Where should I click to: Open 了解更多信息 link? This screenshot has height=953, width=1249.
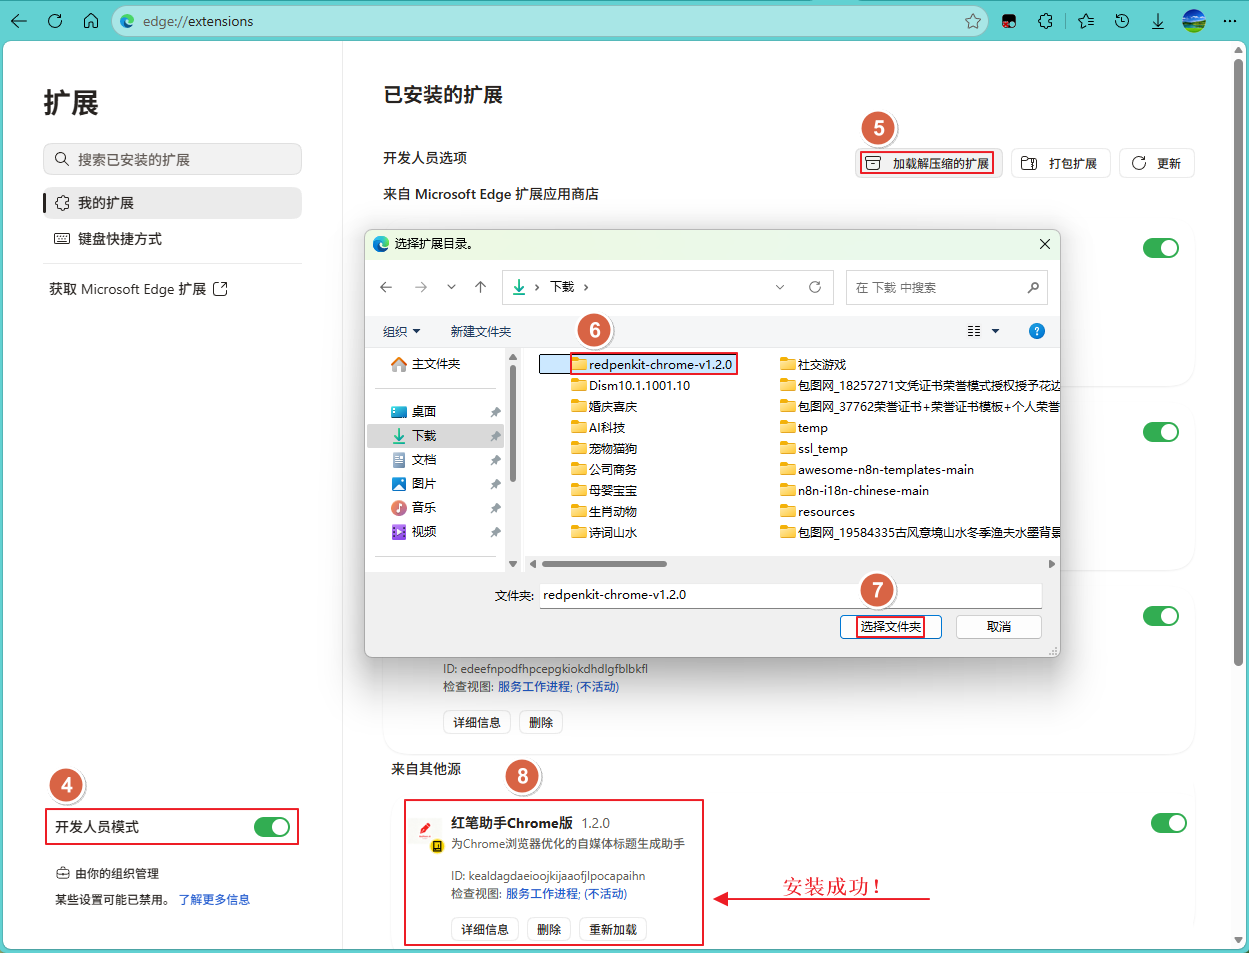click(214, 899)
